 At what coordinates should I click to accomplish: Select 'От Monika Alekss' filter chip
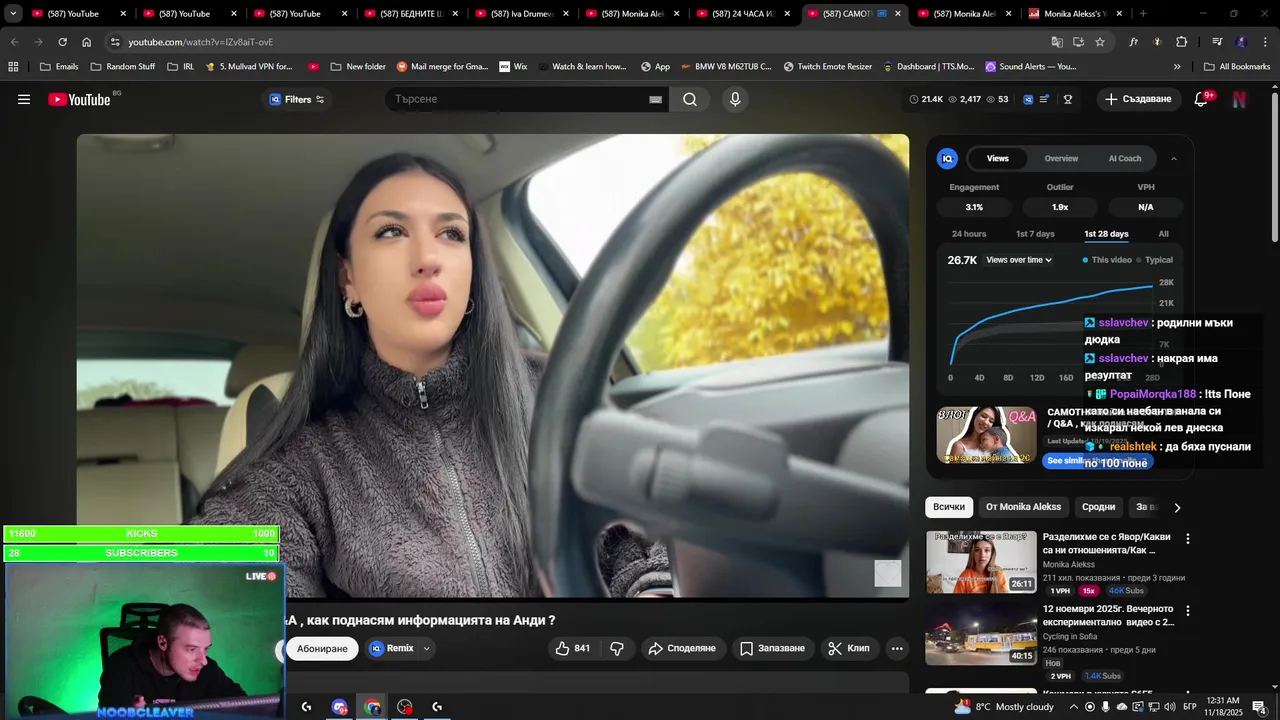click(x=1023, y=507)
